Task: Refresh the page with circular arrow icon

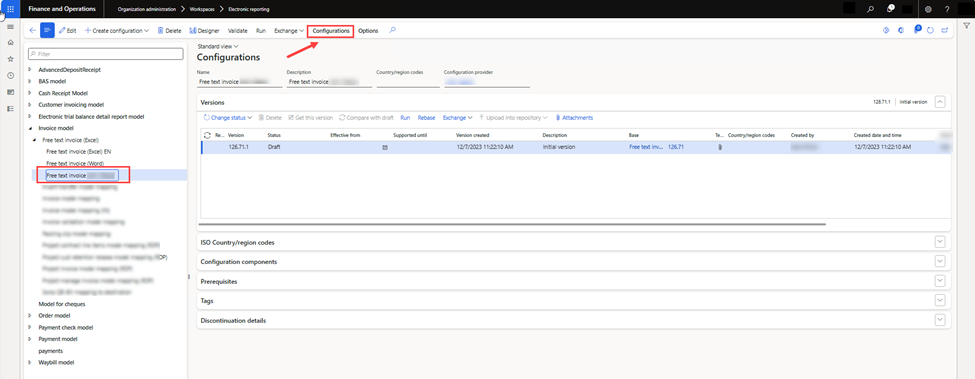Action: coord(931,30)
